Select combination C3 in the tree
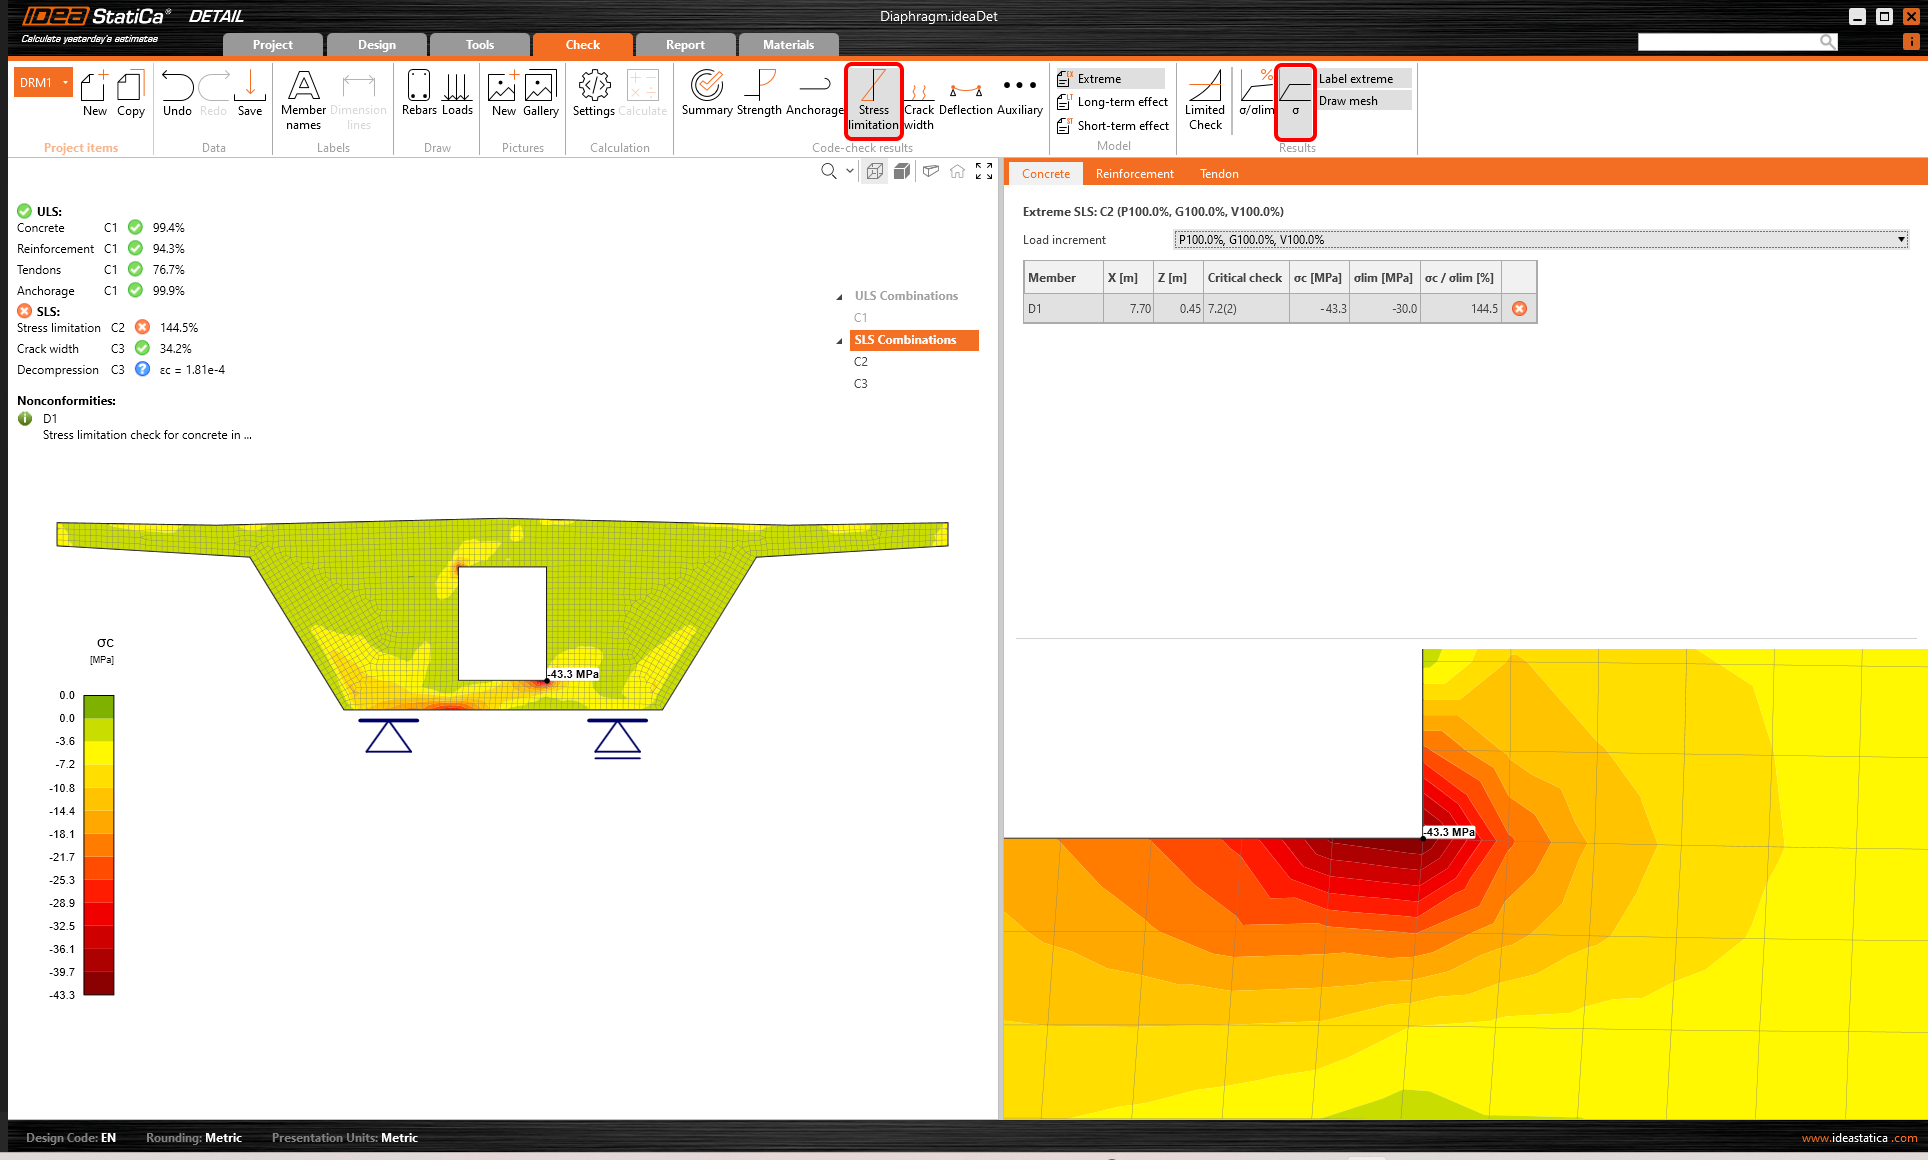The width and height of the screenshot is (1928, 1160). 861,384
